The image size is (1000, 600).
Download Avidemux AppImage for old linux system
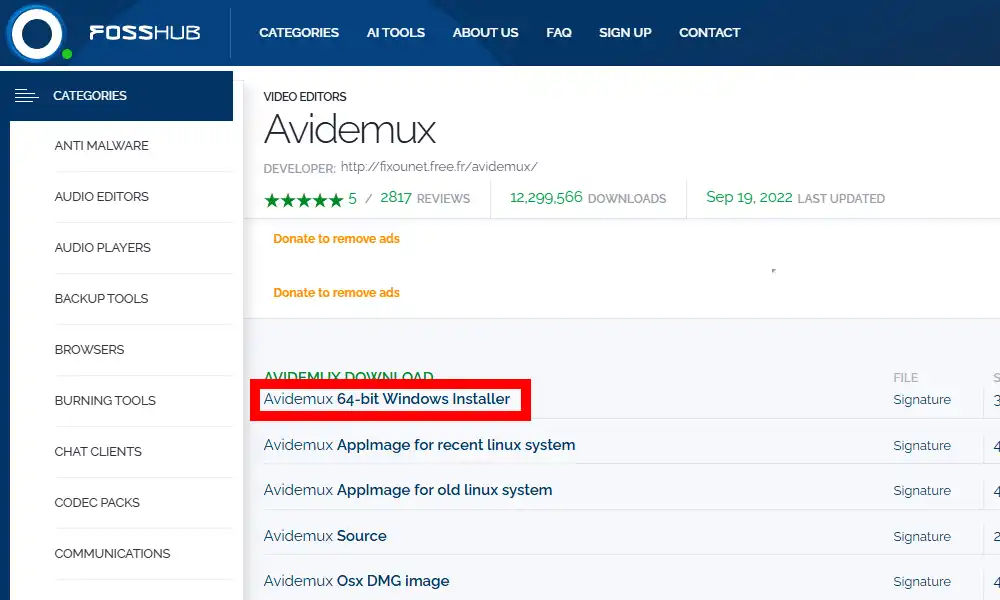408,490
